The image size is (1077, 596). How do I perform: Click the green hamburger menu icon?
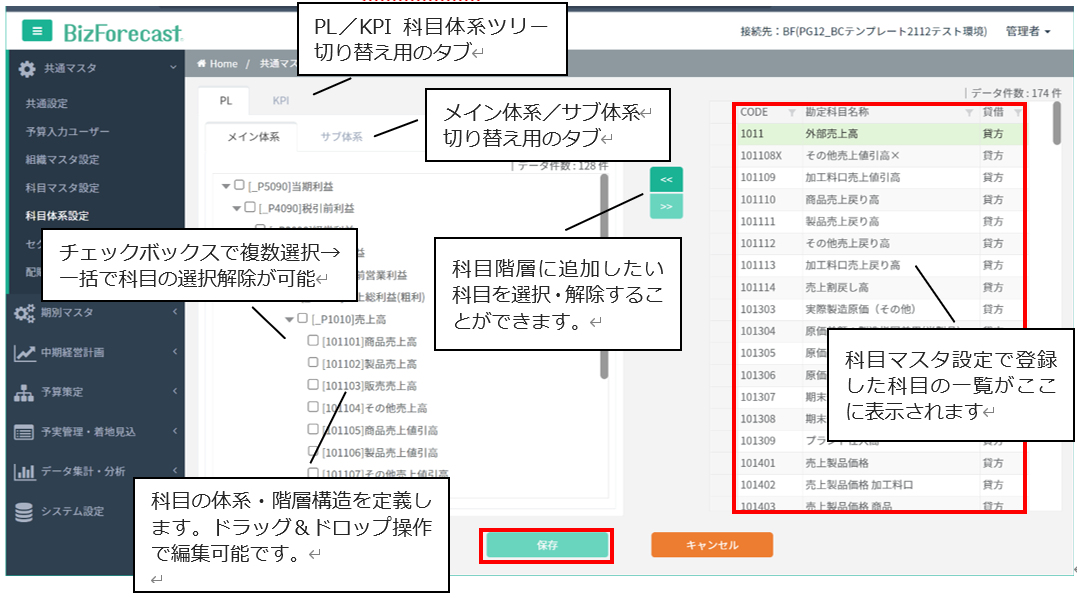pos(37,31)
